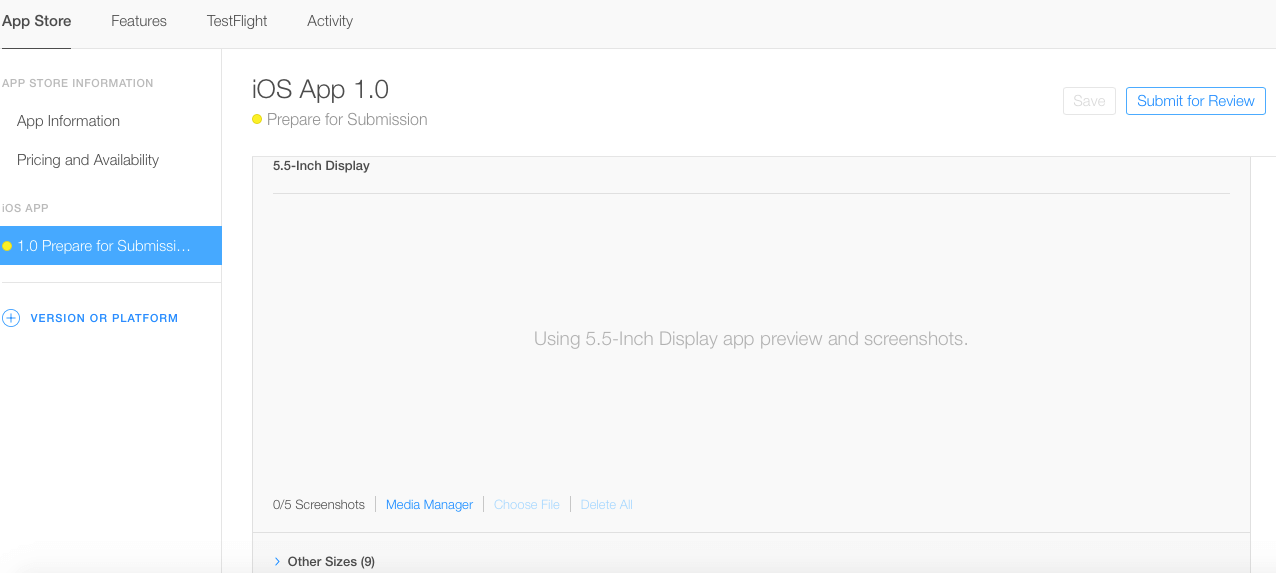
Task: Select 1.0 Prepare for Submission version
Action: [111, 246]
